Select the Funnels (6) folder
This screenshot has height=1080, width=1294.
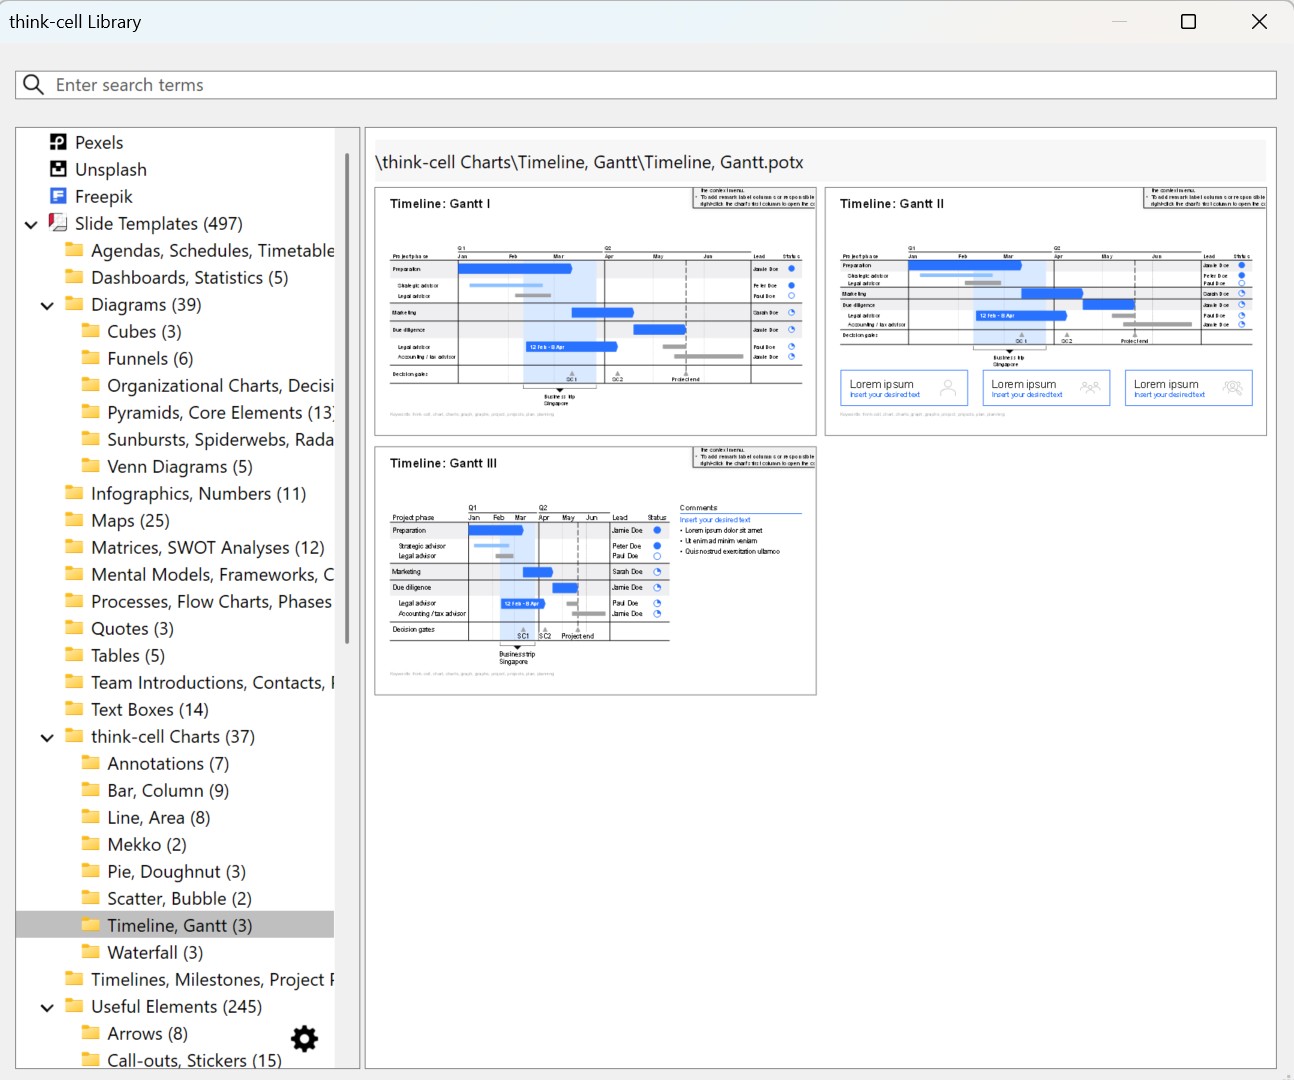pyautogui.click(x=150, y=358)
